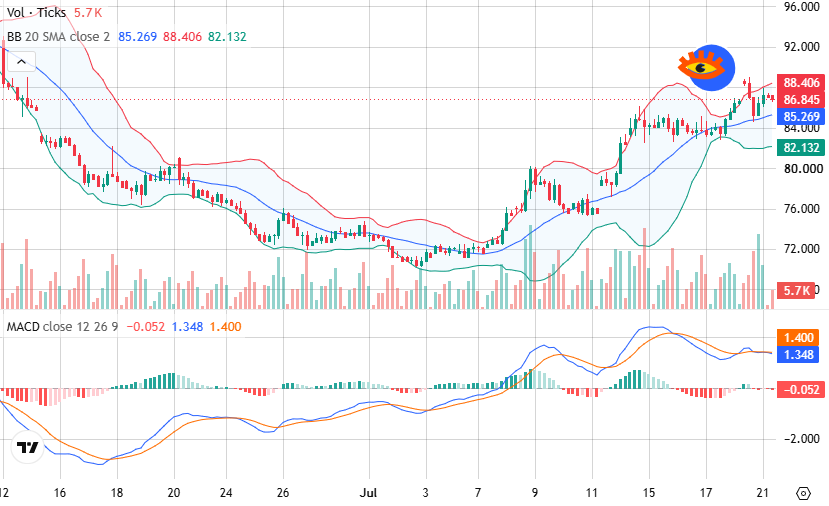Click the 21 date on time axis
829x506 pixels.
pos(762,493)
